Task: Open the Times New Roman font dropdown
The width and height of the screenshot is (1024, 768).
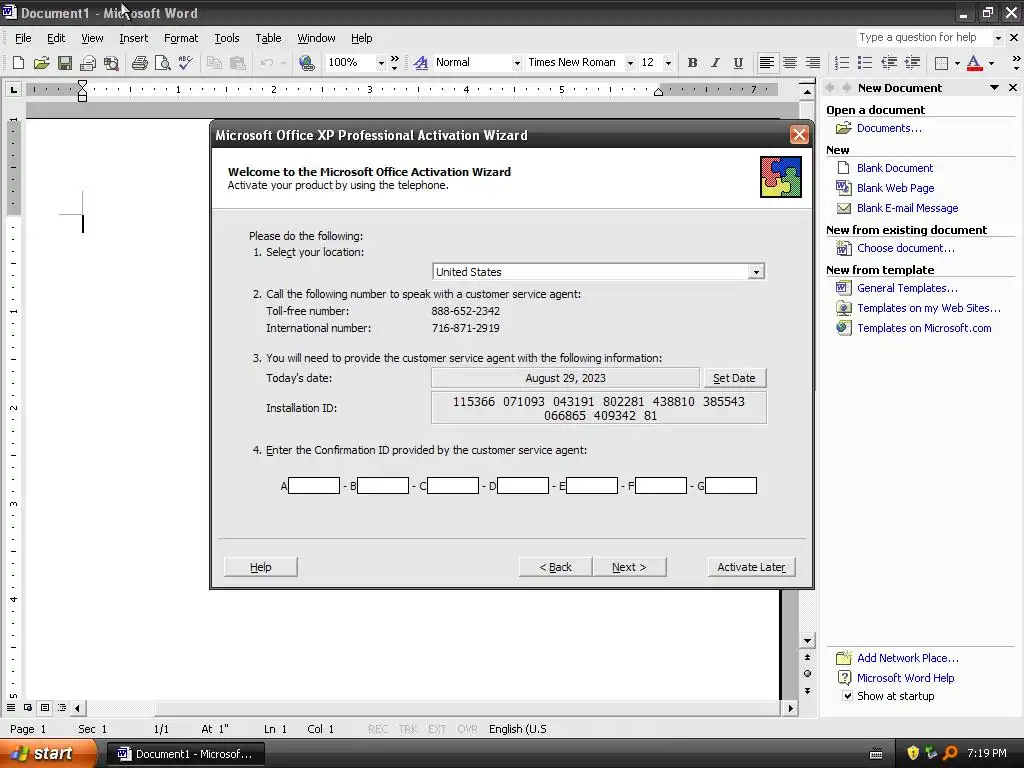Action: [630, 63]
